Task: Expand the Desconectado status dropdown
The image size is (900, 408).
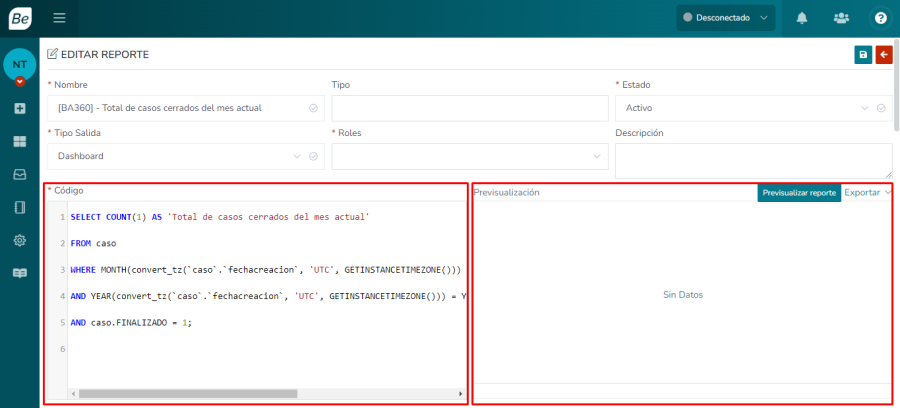Action: pyautogui.click(x=725, y=18)
